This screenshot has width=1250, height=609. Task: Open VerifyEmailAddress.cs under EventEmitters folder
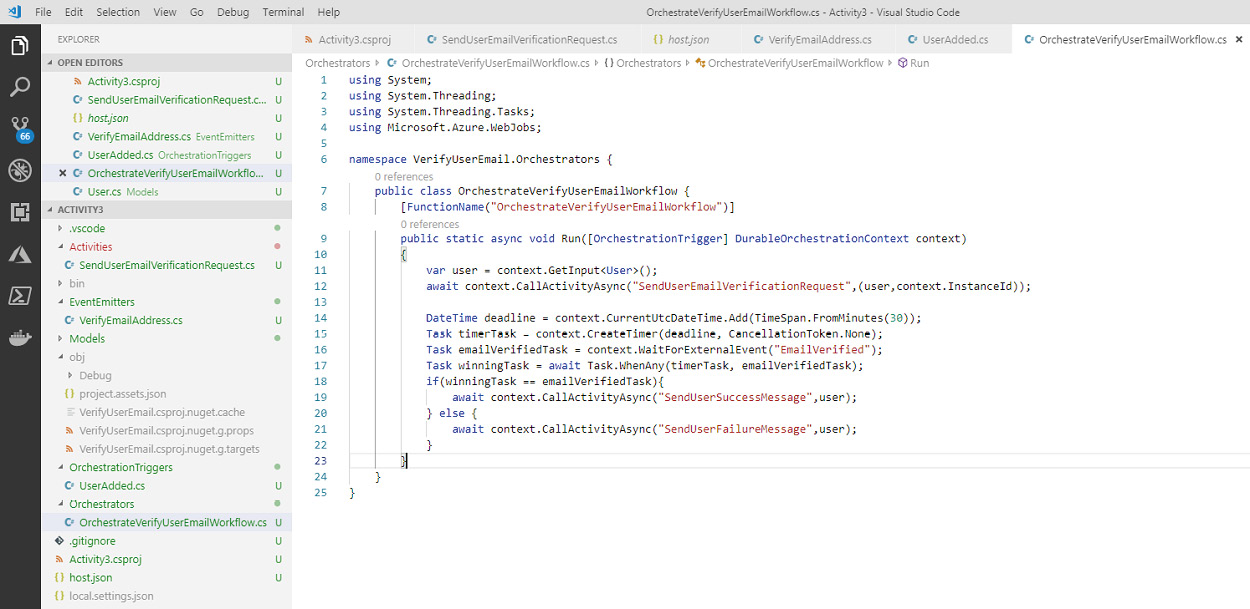(167, 320)
